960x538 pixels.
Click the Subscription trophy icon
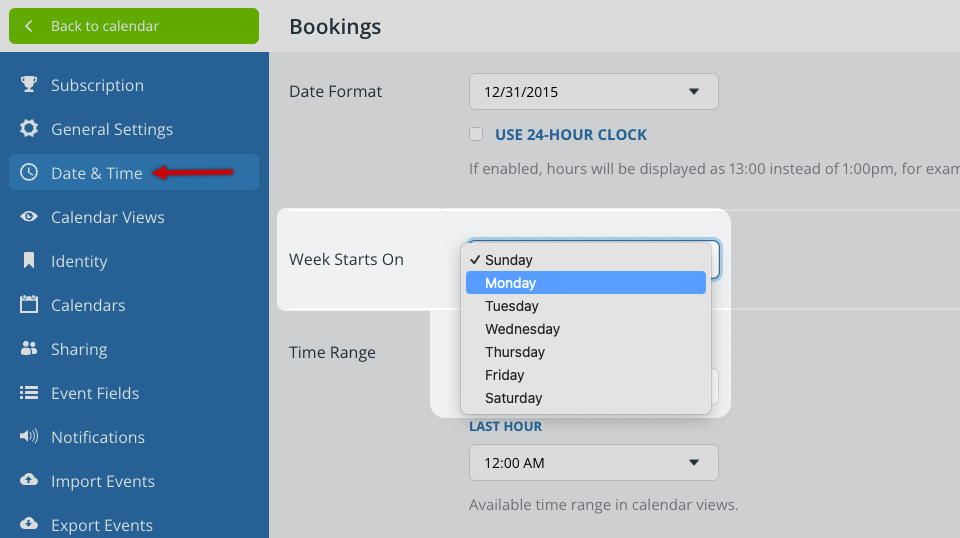(x=29, y=85)
